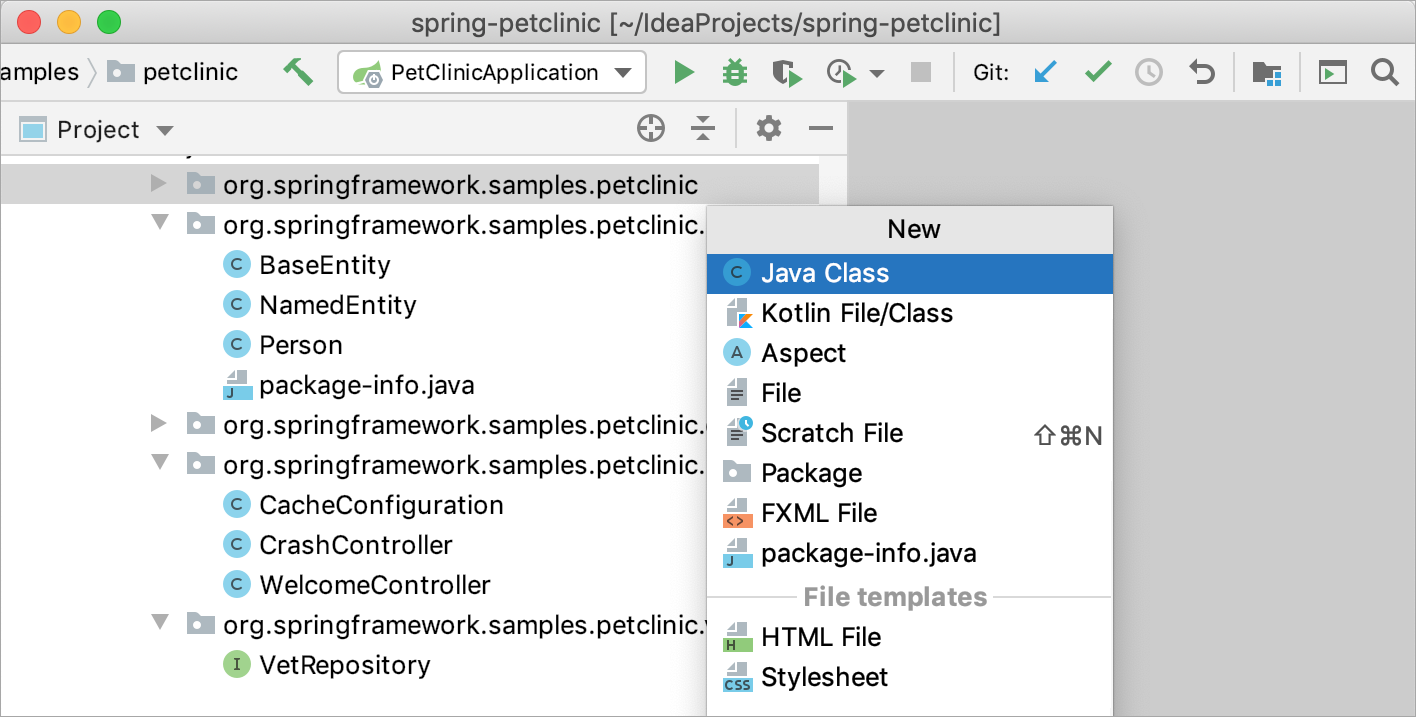
Task: Collapse the package containing VetRepository
Action: pyautogui.click(x=160, y=622)
